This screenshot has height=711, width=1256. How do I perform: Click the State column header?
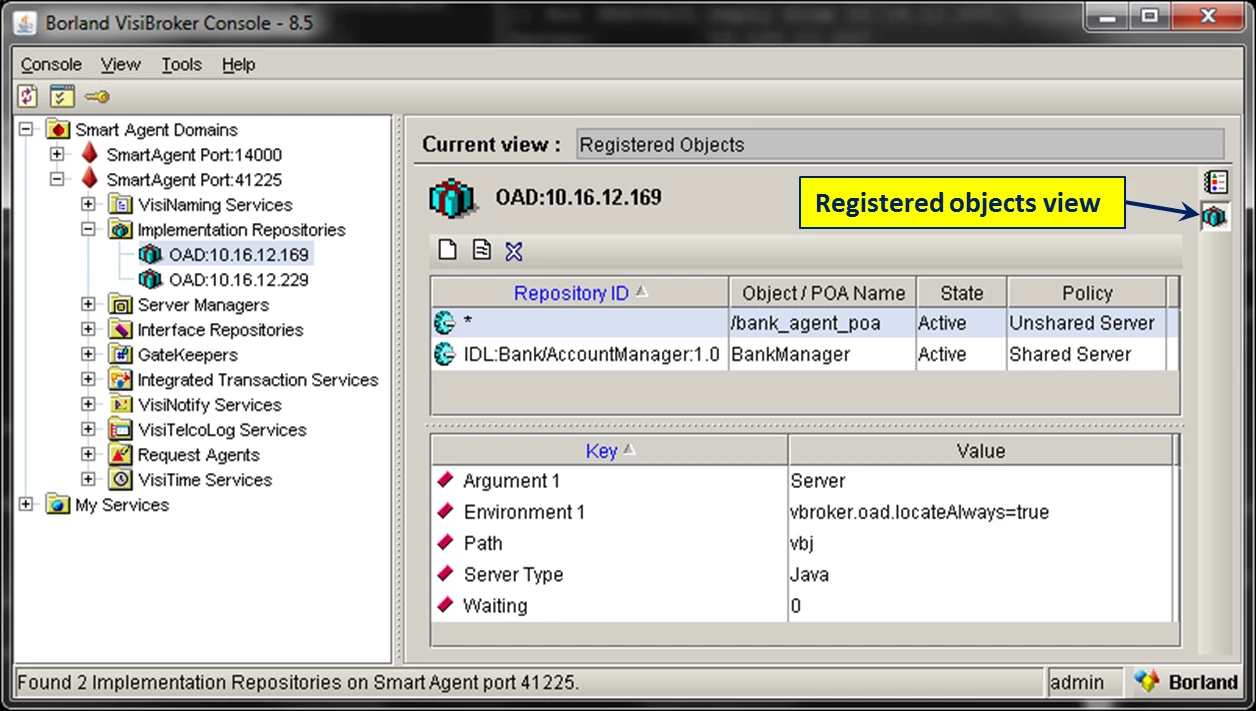coord(962,293)
